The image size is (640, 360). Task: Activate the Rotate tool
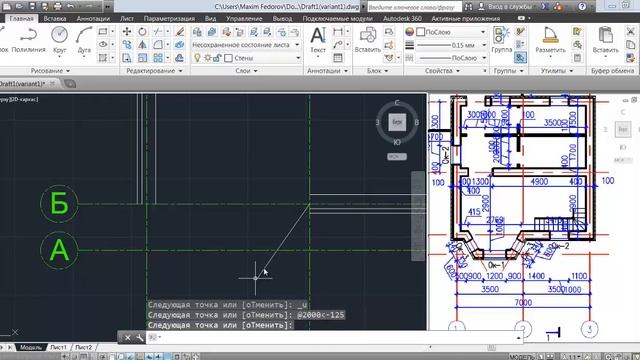(142, 31)
